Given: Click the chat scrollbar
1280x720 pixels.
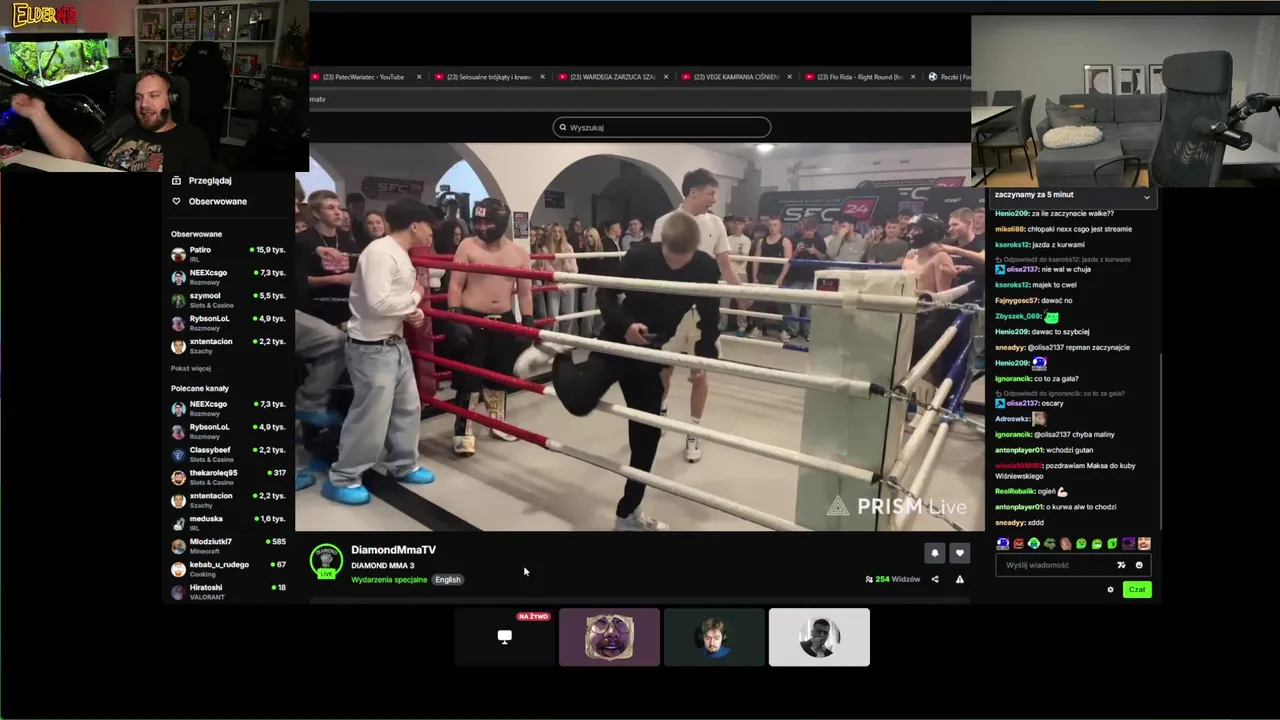Looking at the screenshot, I should tap(1161, 440).
